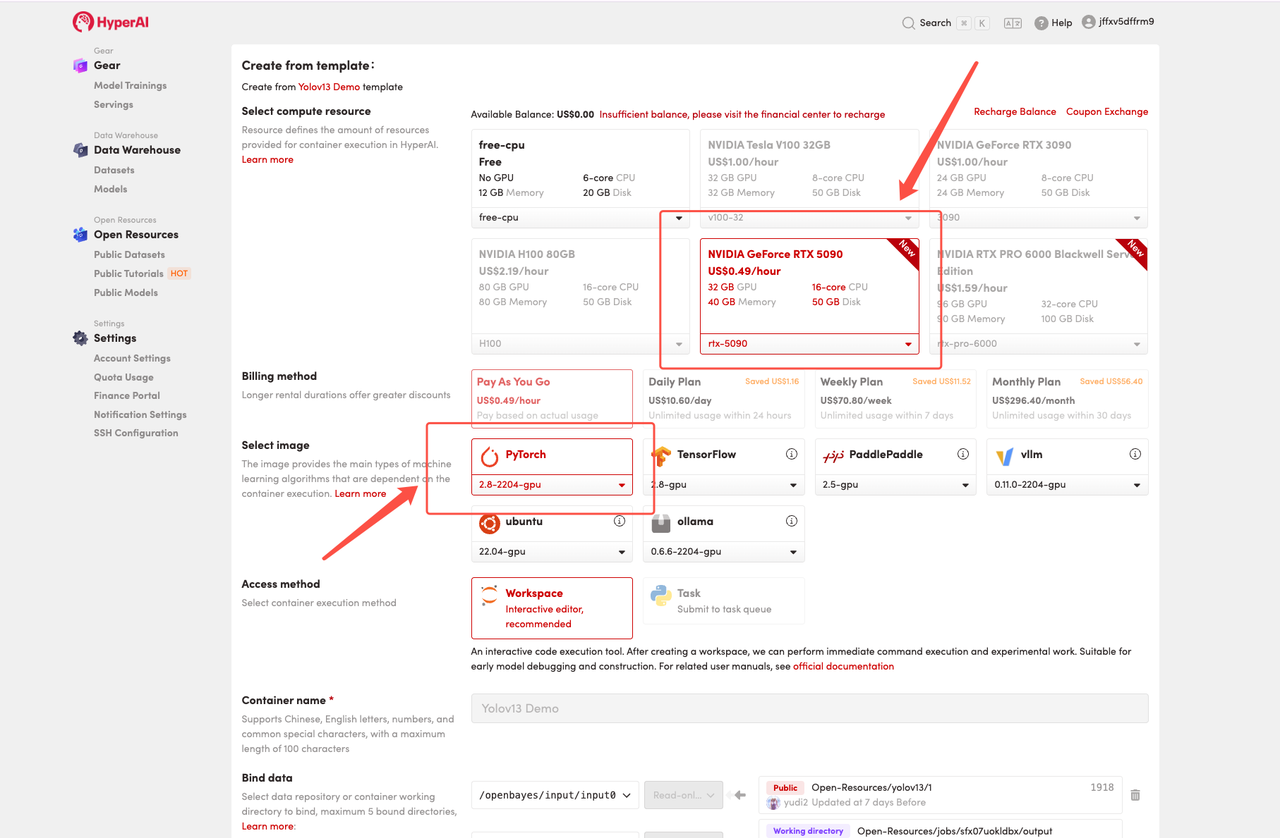The image size is (1280, 838).
Task: Click the Yolov13 Demo template link
Action: pyautogui.click(x=329, y=87)
